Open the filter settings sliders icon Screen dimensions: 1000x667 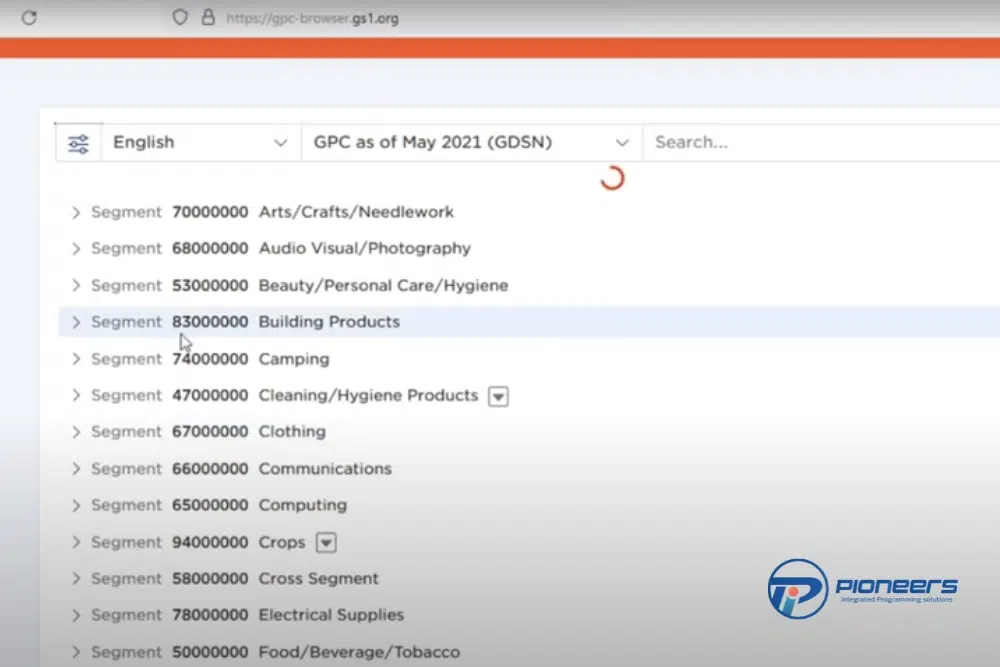click(x=78, y=143)
